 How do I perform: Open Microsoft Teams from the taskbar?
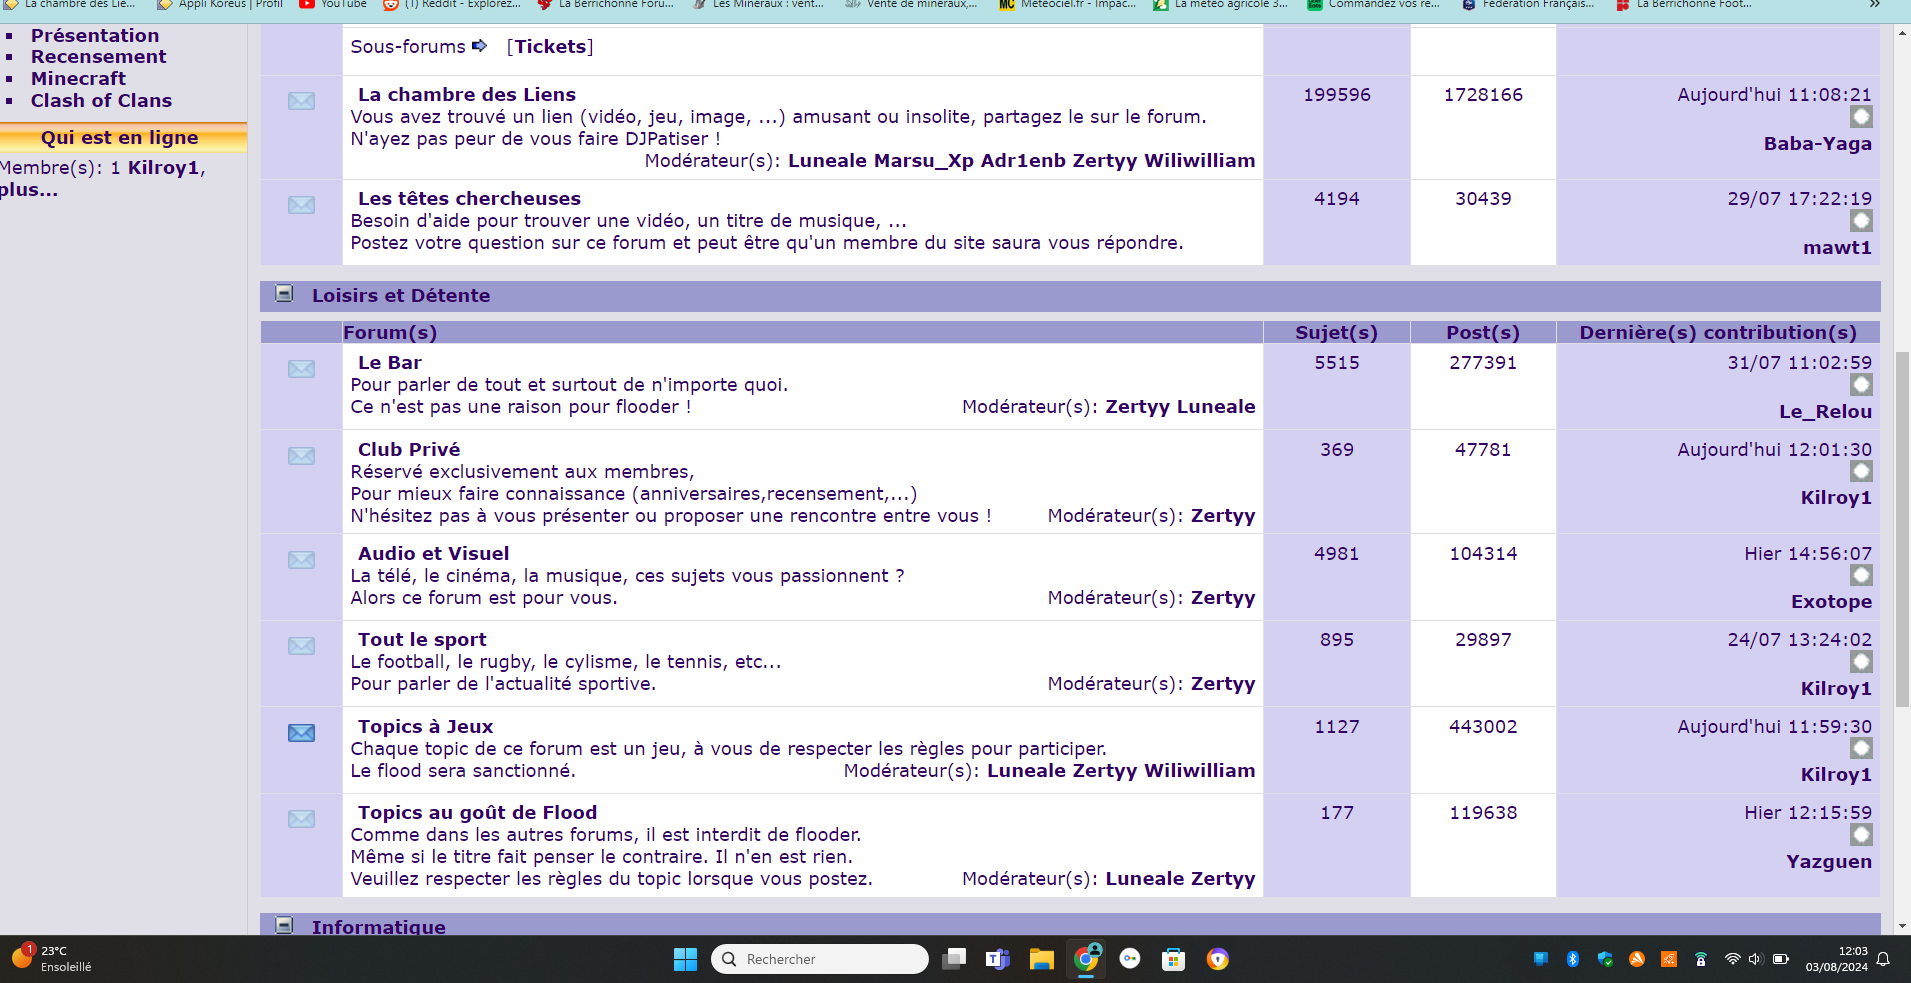tap(997, 959)
